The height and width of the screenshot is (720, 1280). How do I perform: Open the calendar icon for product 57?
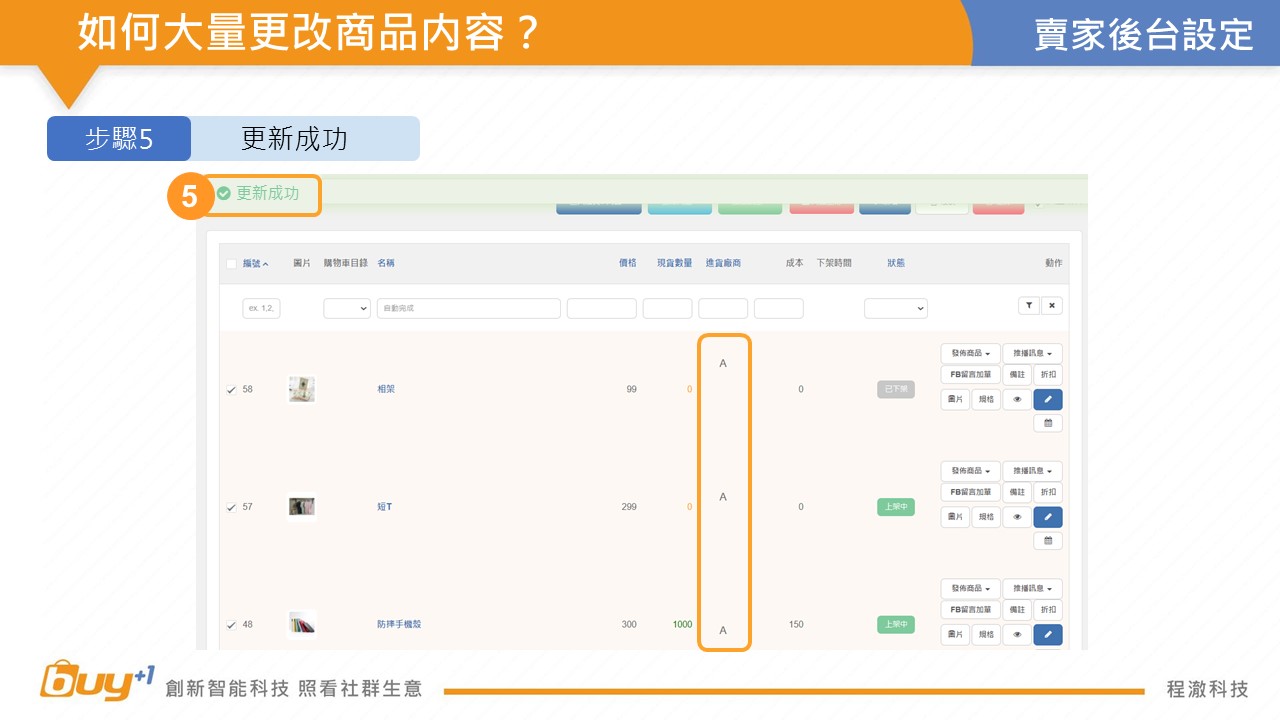[x=1048, y=541]
